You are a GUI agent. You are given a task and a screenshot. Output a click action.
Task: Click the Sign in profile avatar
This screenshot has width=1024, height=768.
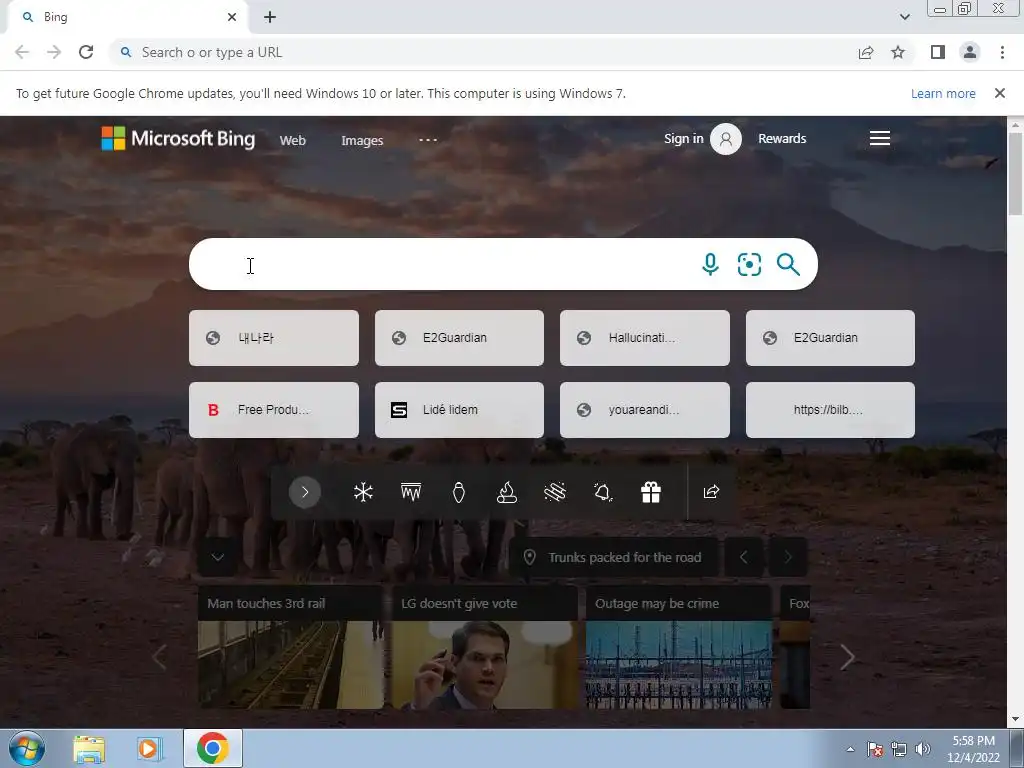click(726, 138)
